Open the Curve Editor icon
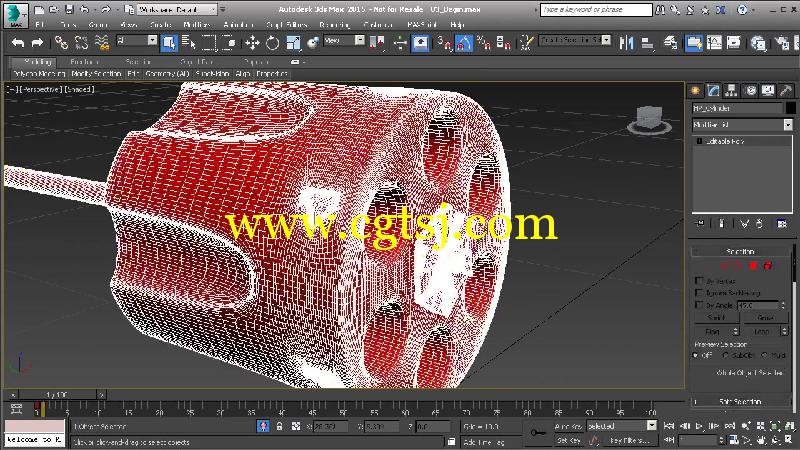The height and width of the screenshot is (450, 800). click(714, 43)
